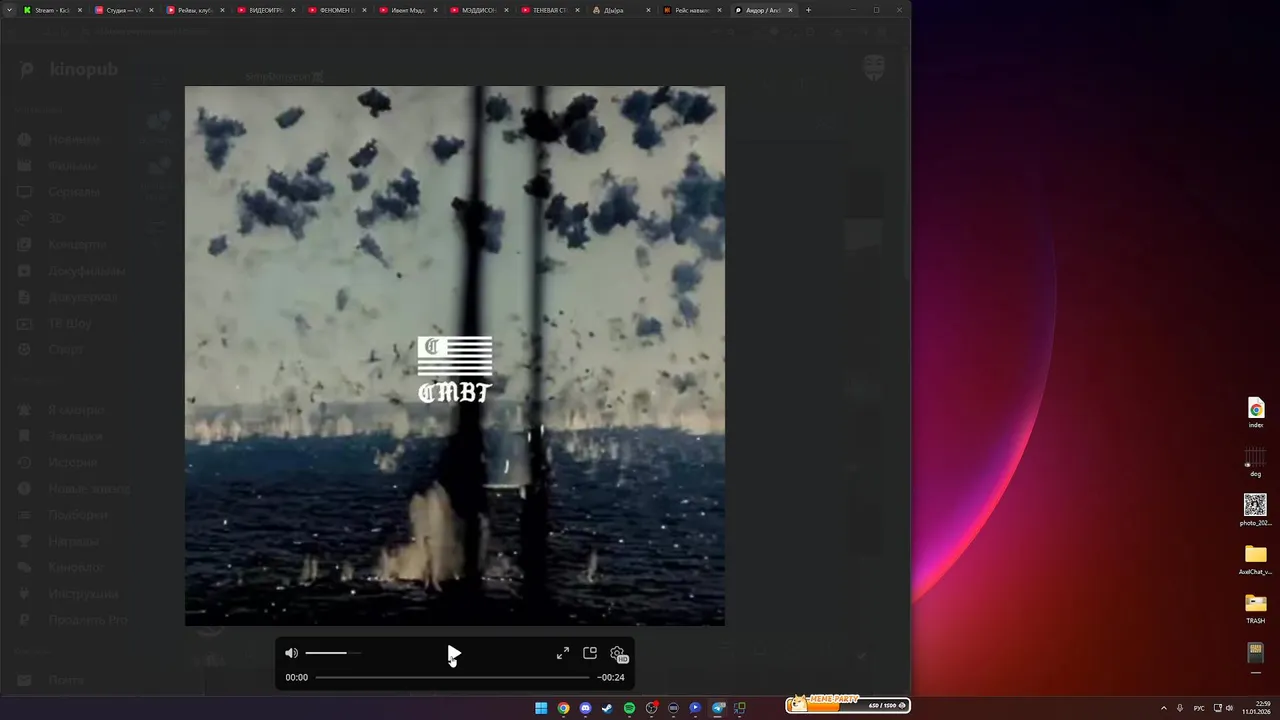Enter fullscreen mode in the player
The height and width of the screenshot is (720, 1280).
563,653
